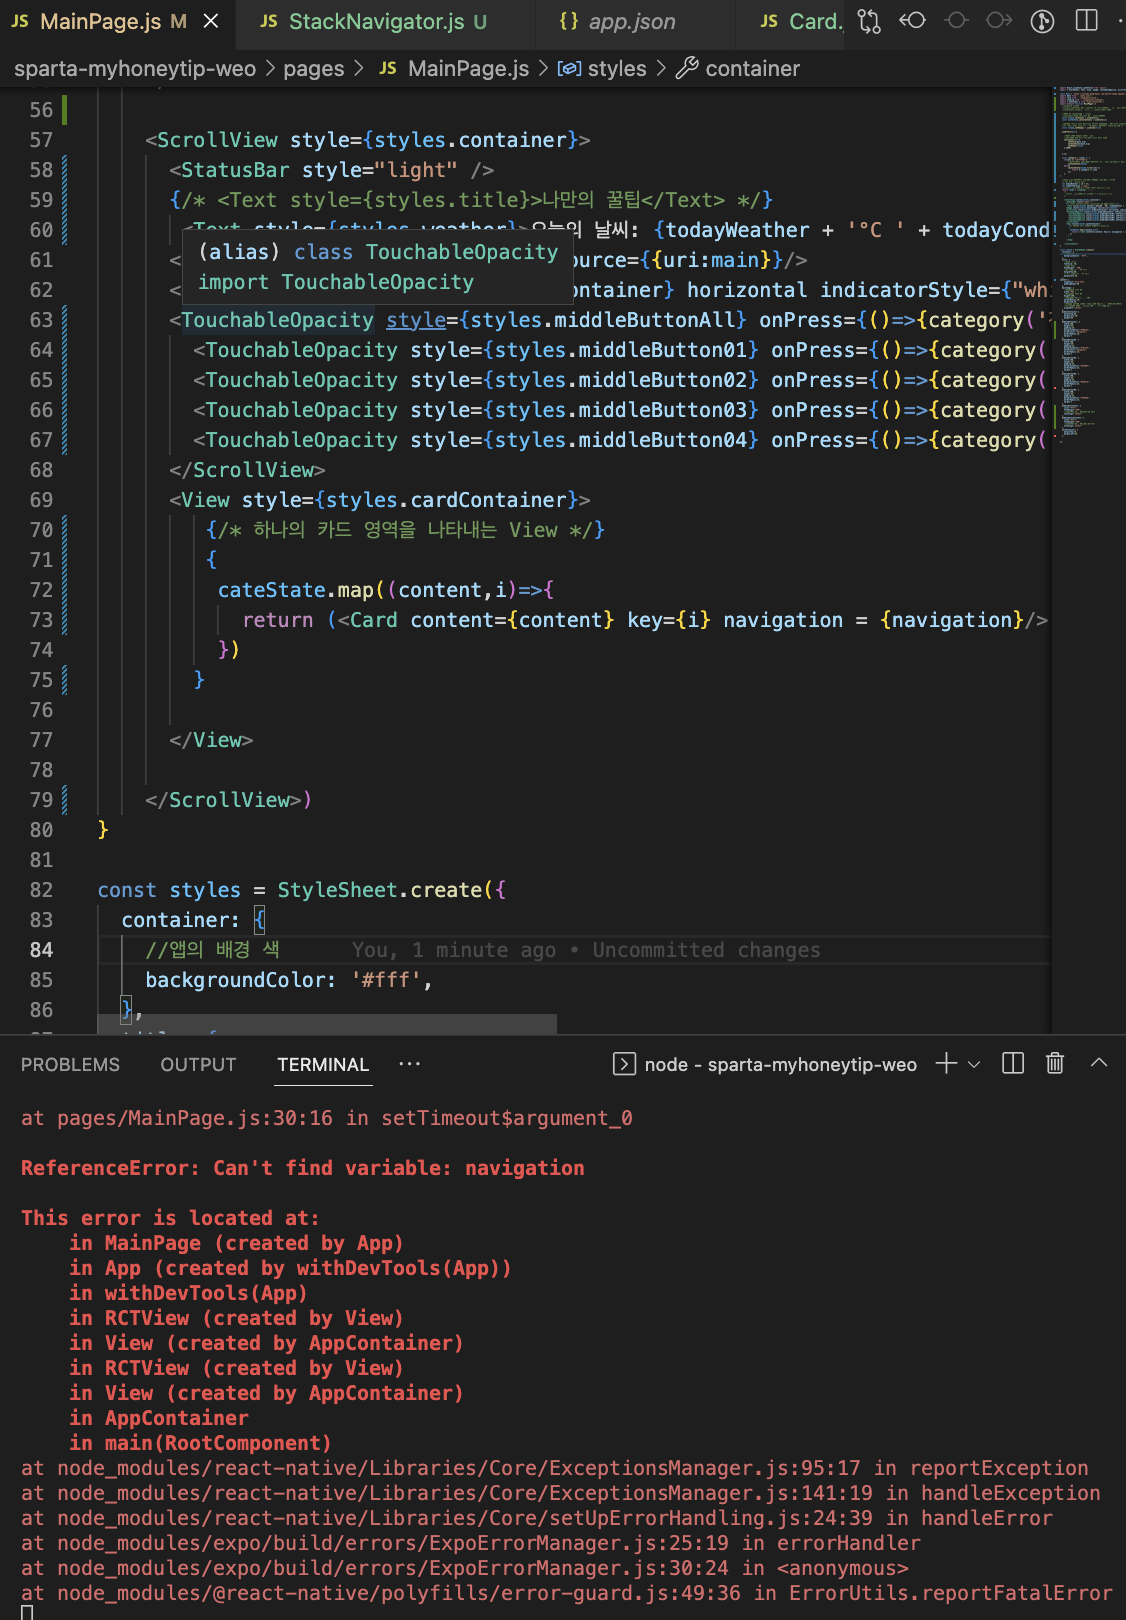Screen dimensions: 1126x1620
Task: Click the code minimap
Action: coord(1089,265)
